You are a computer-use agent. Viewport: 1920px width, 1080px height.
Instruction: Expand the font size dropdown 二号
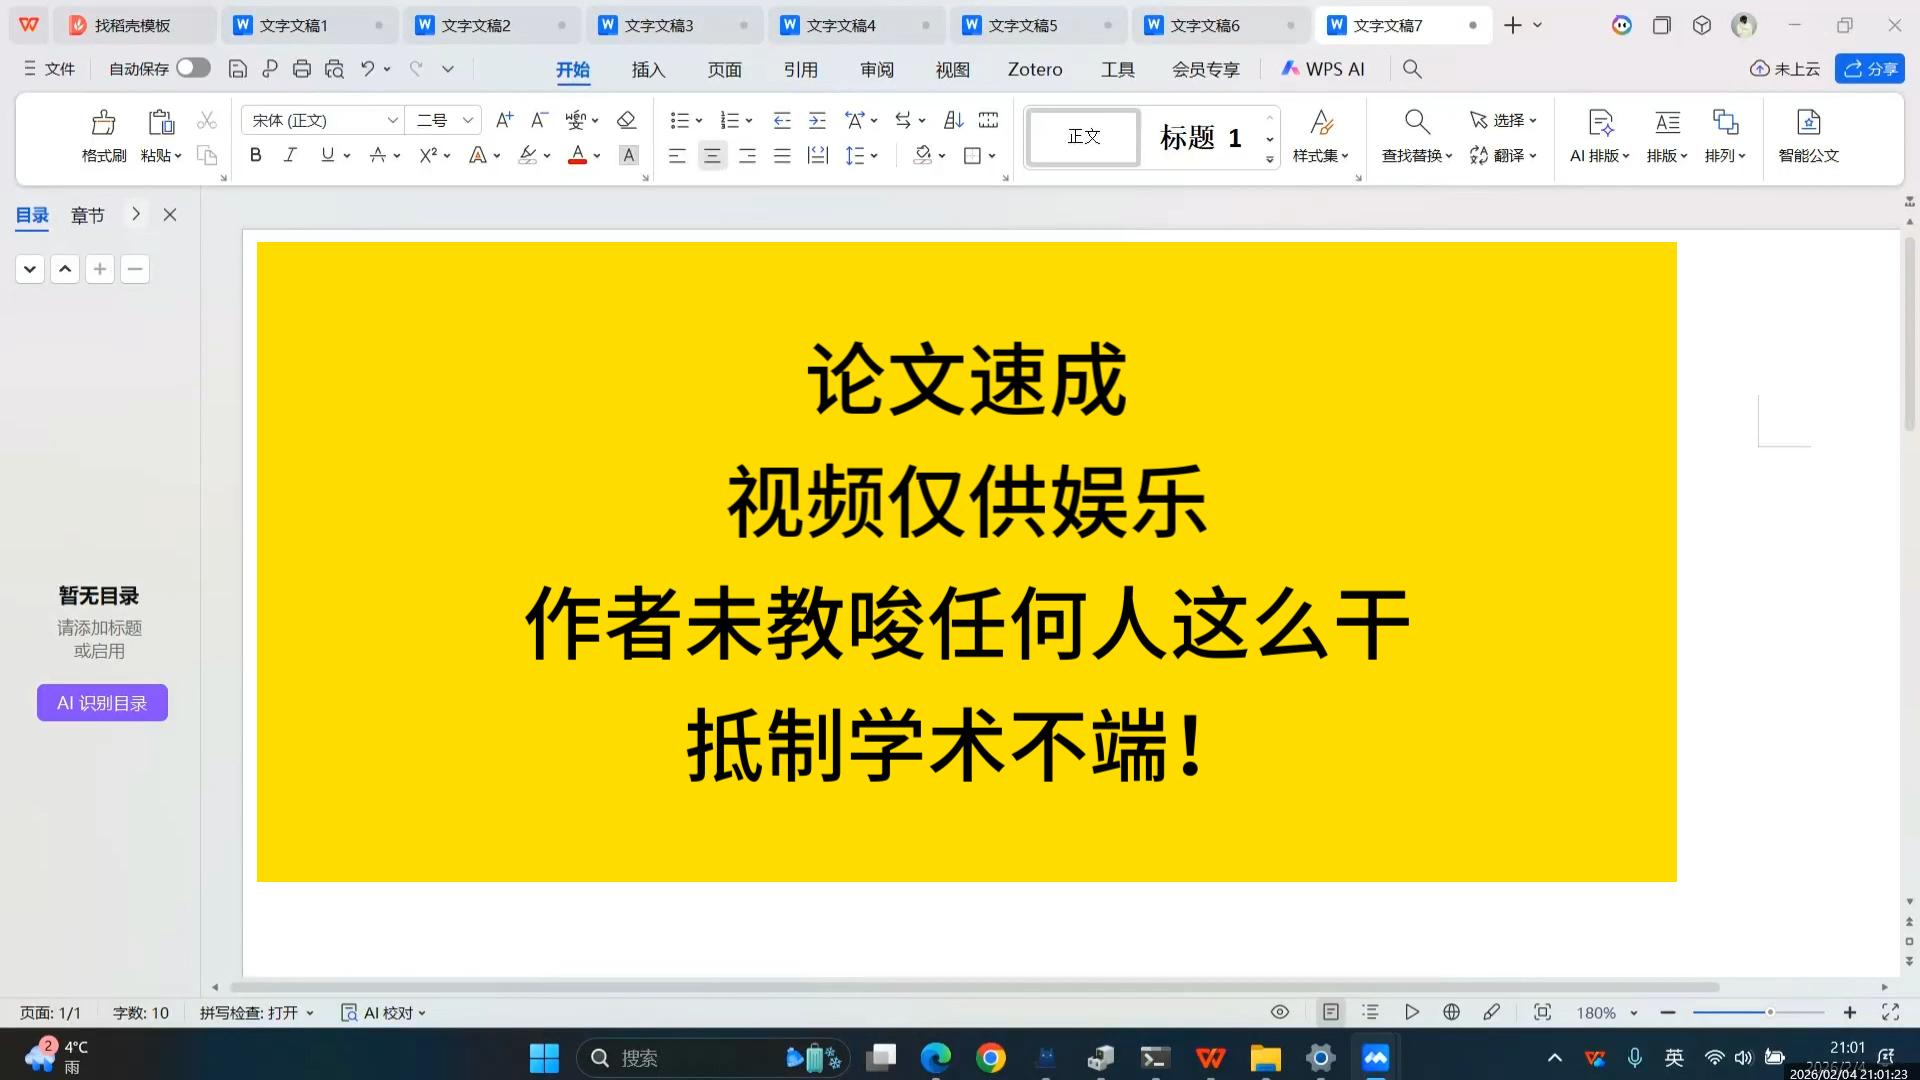[x=467, y=120]
